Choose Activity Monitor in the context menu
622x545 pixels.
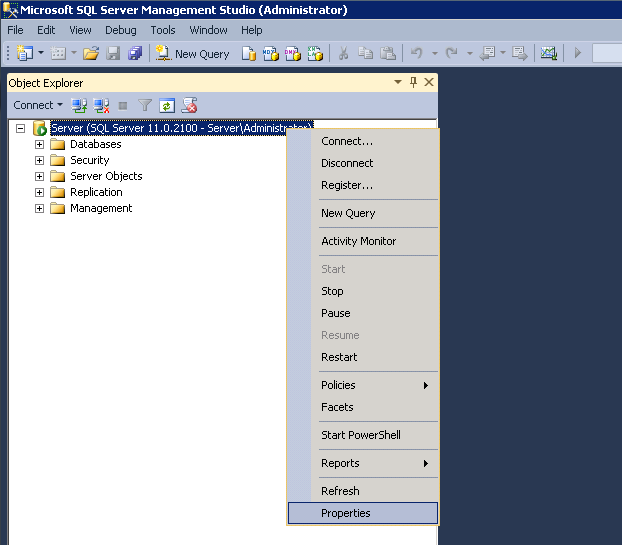(x=363, y=241)
